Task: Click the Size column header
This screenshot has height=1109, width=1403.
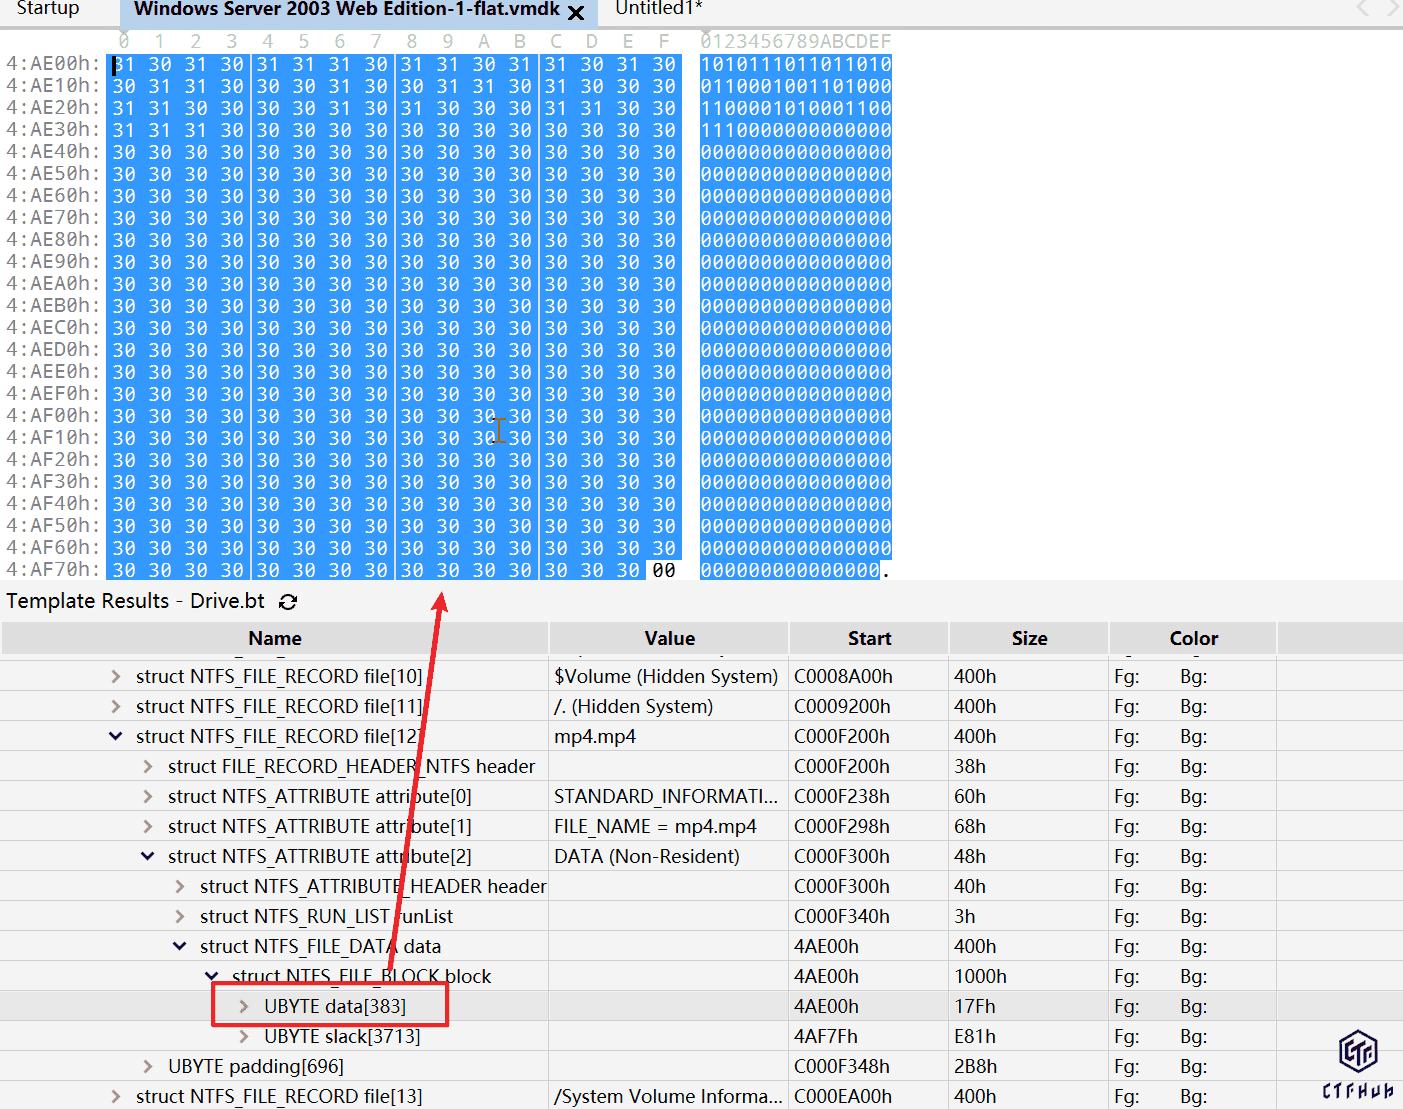Action: 1029,639
